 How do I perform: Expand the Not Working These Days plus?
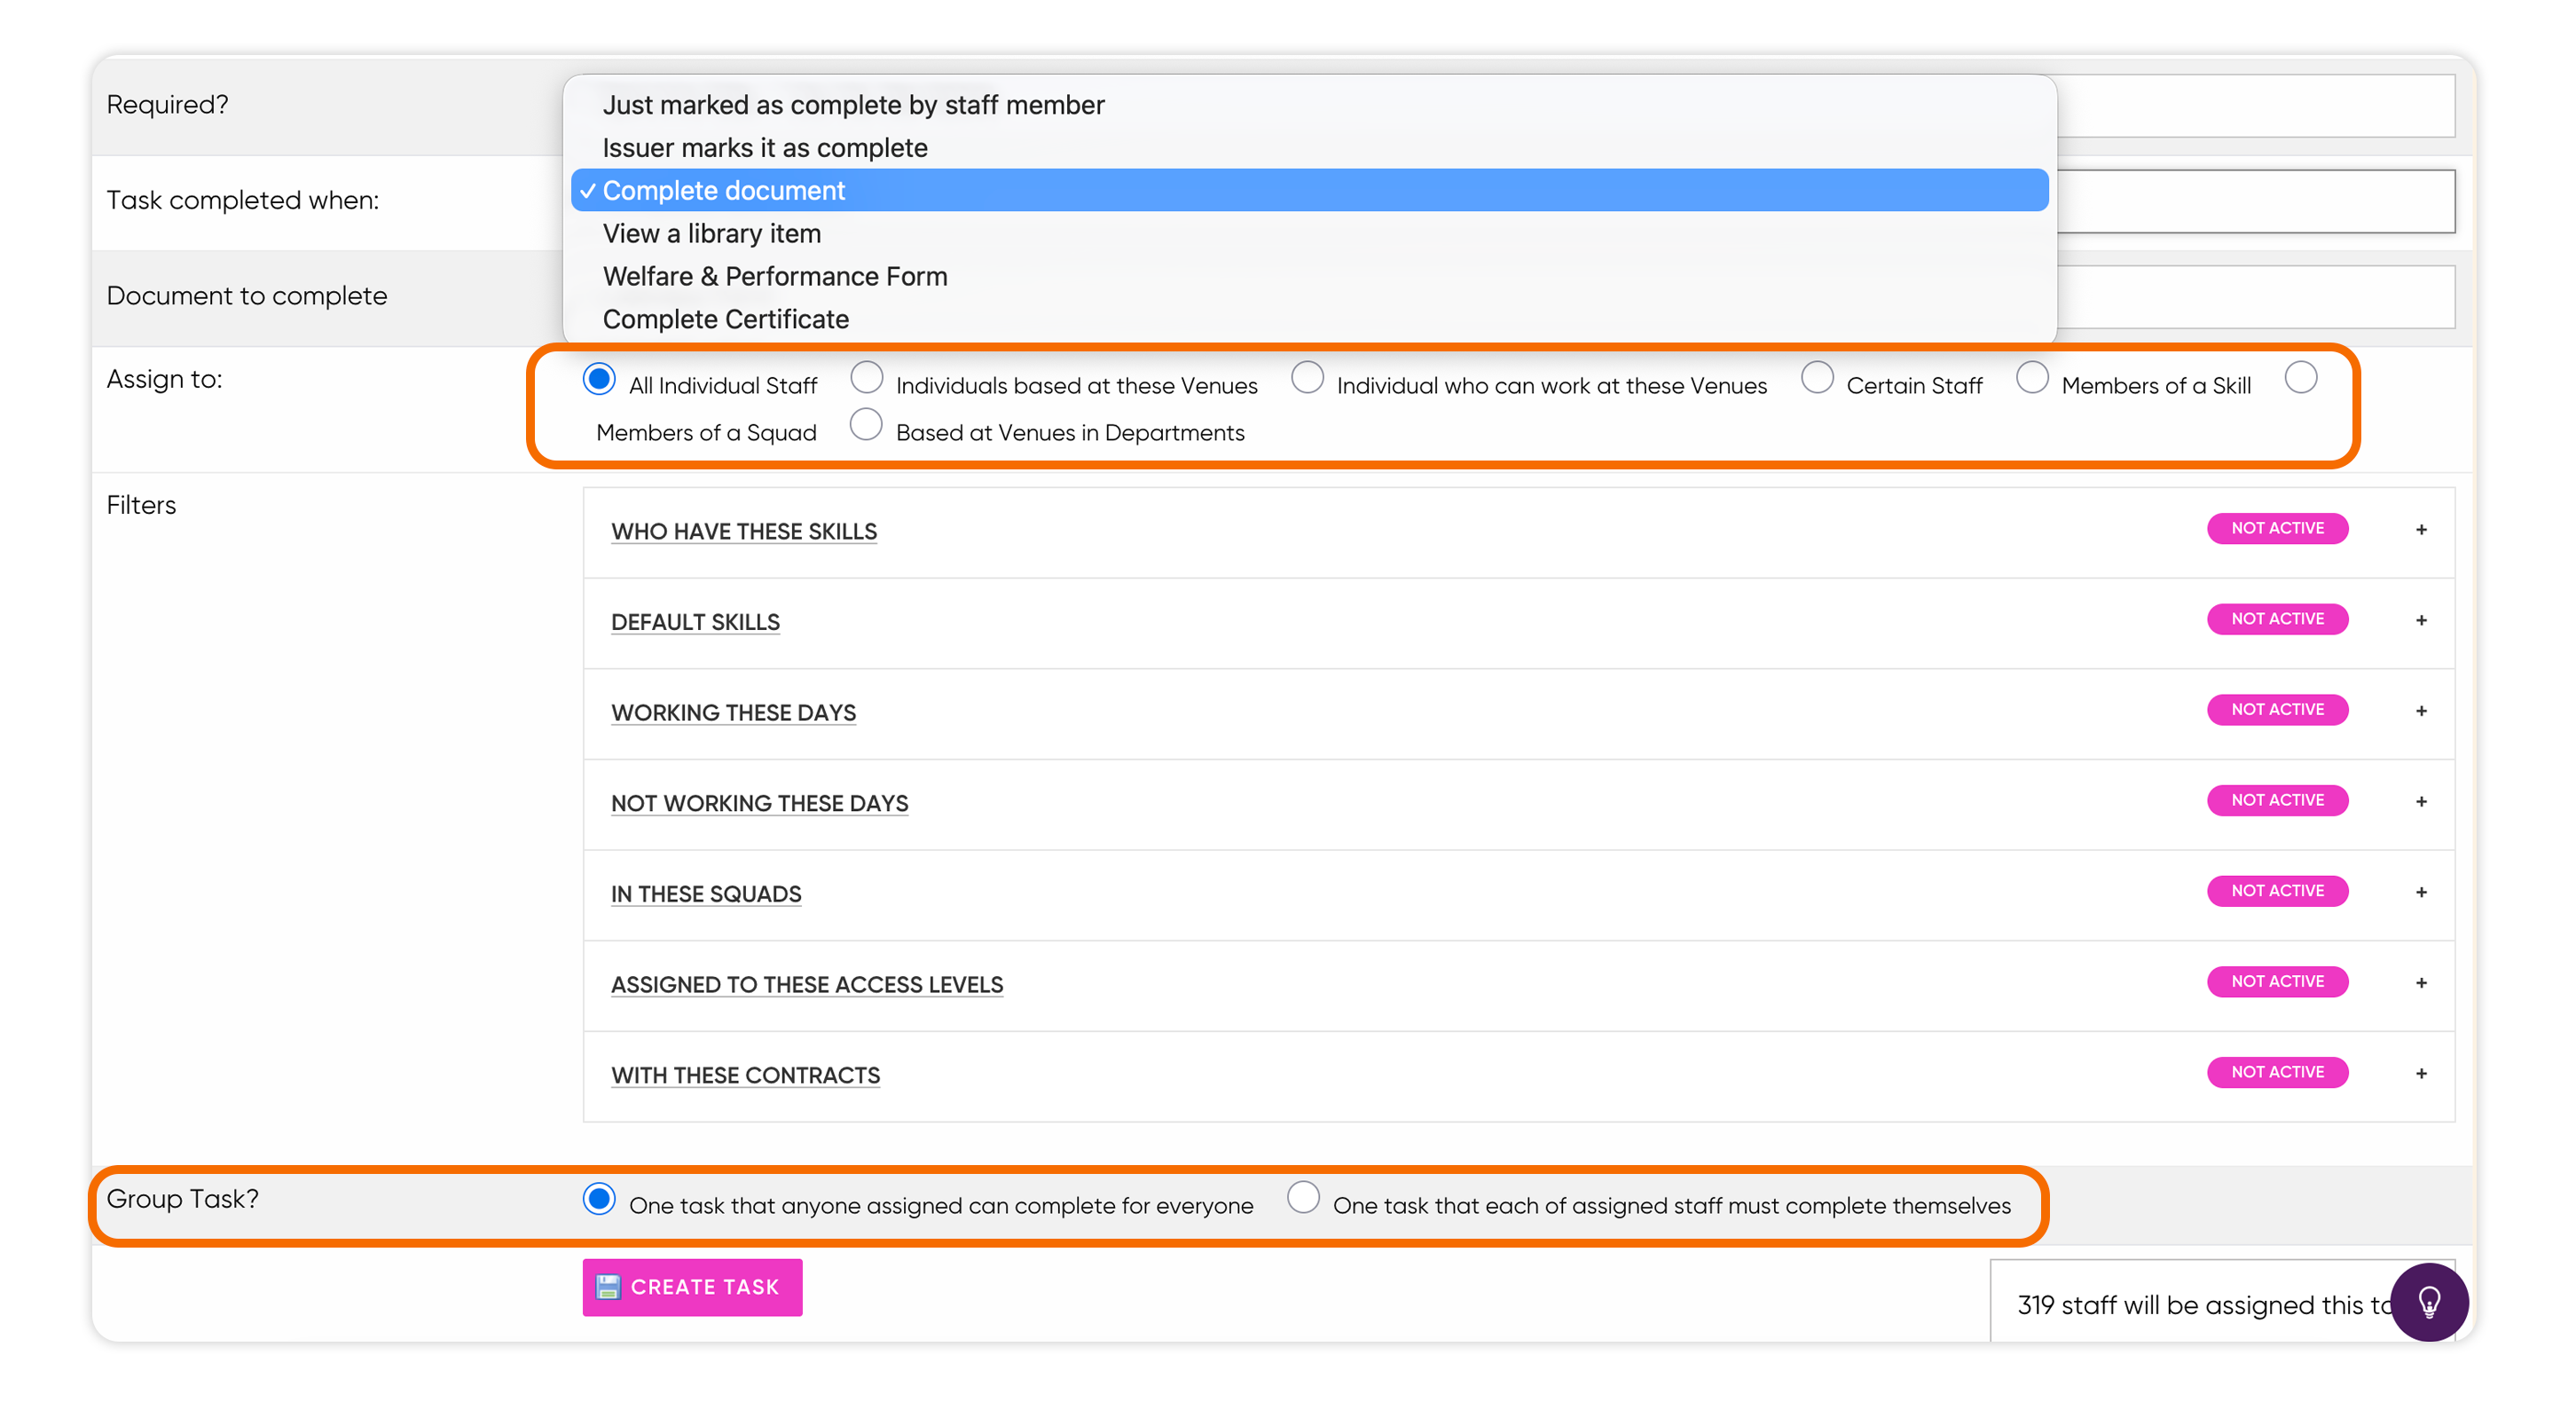[2421, 802]
